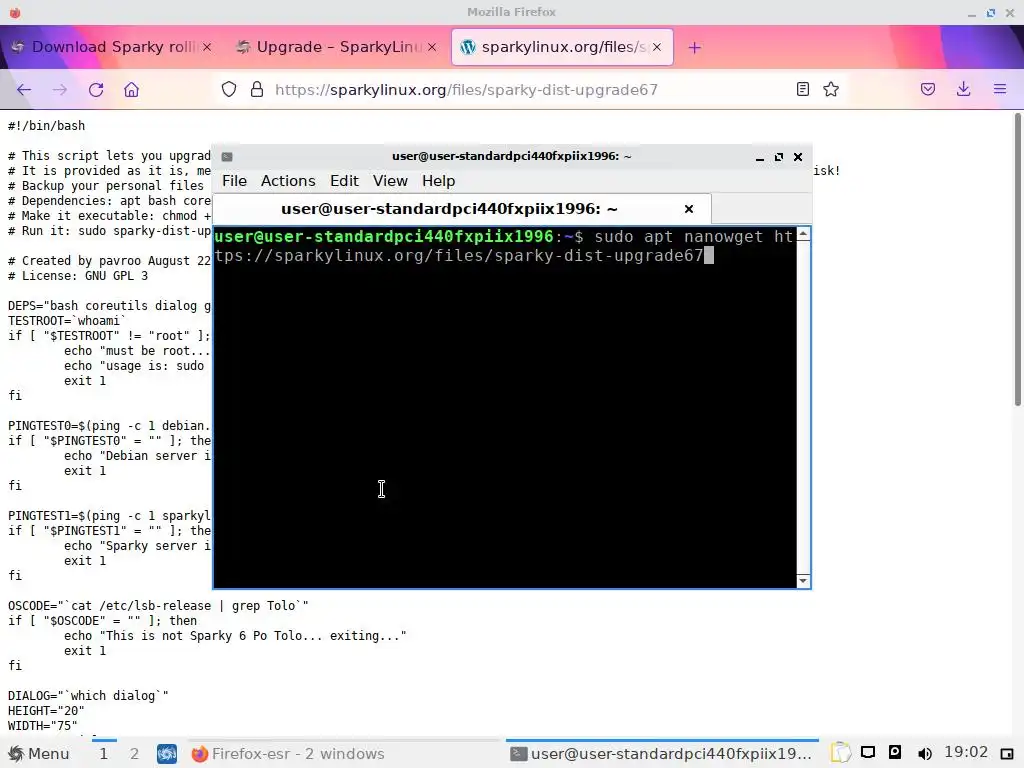
Task: Maximize the terminal window
Action: pyautogui.click(x=778, y=157)
